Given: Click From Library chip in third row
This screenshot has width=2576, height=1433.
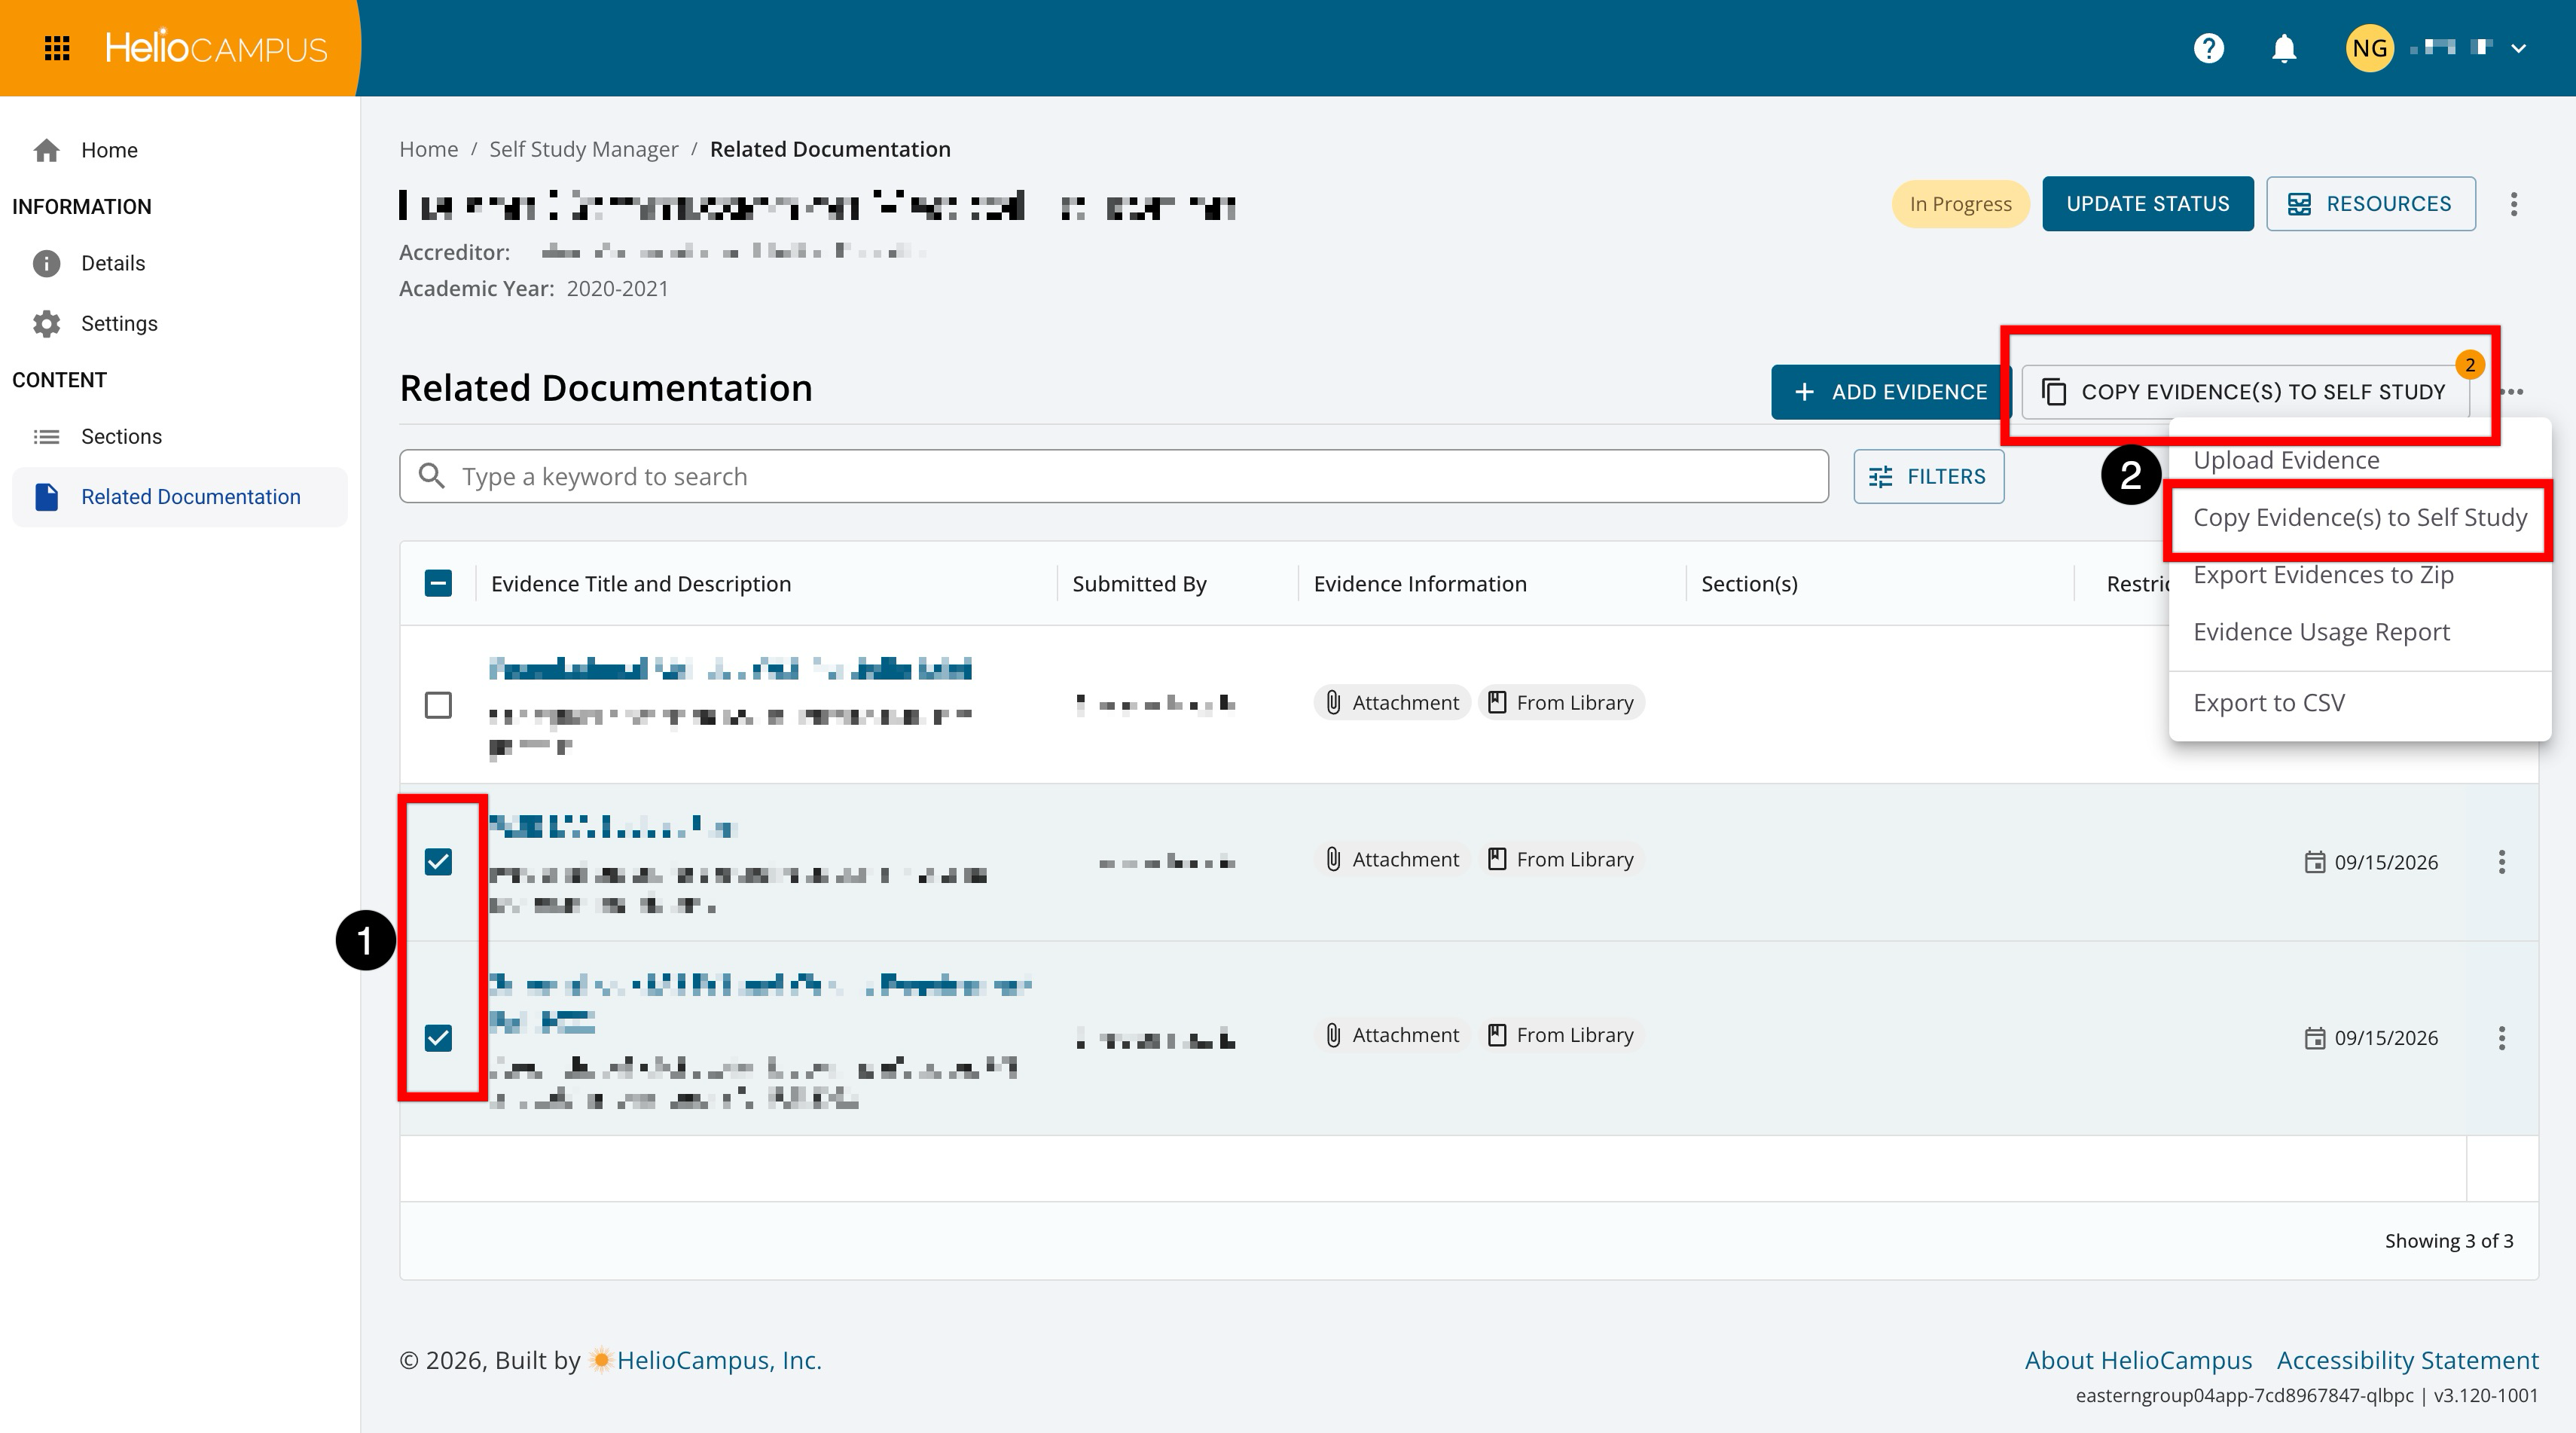Looking at the screenshot, I should click(1561, 1035).
